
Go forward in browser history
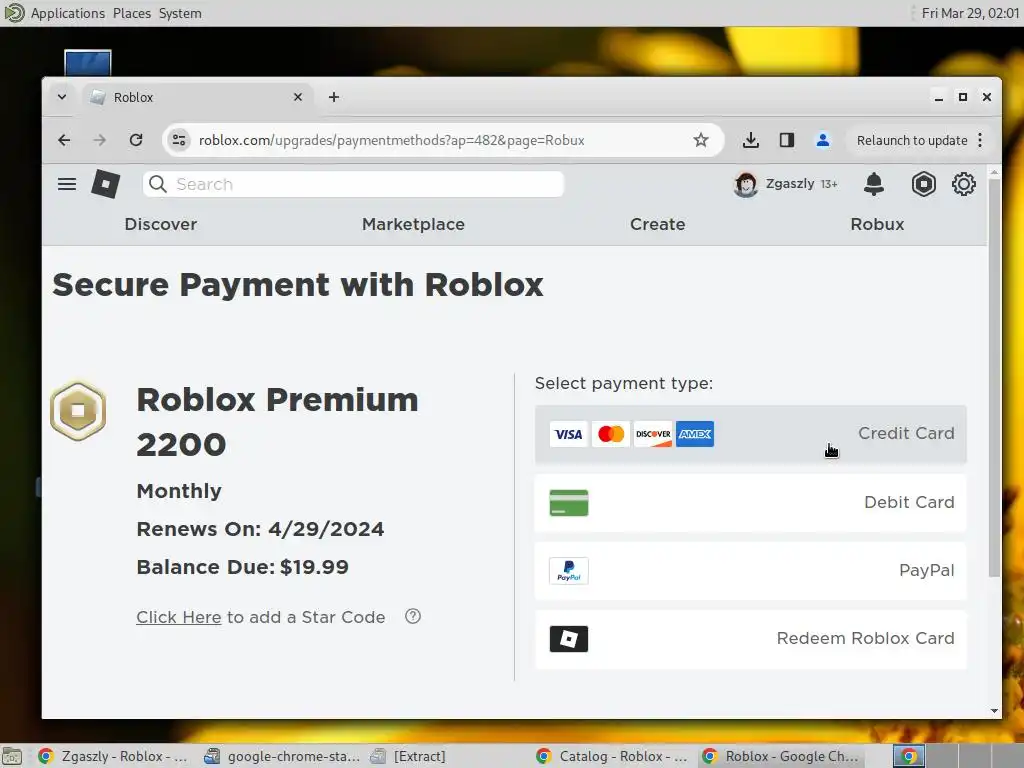tap(100, 140)
